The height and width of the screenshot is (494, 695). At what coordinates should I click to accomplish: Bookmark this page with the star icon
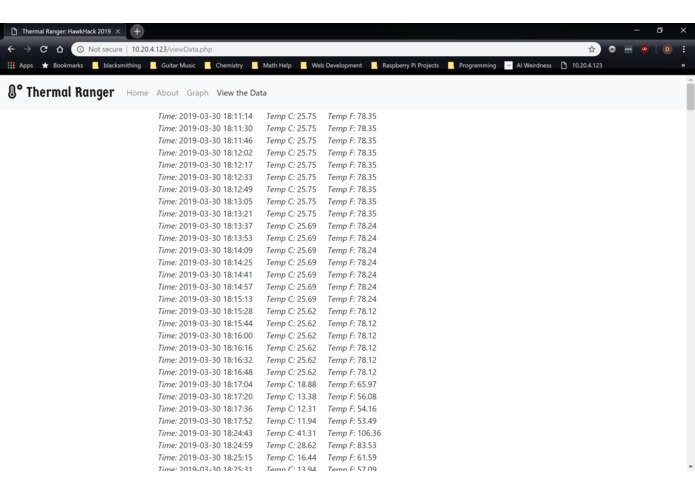(x=592, y=49)
